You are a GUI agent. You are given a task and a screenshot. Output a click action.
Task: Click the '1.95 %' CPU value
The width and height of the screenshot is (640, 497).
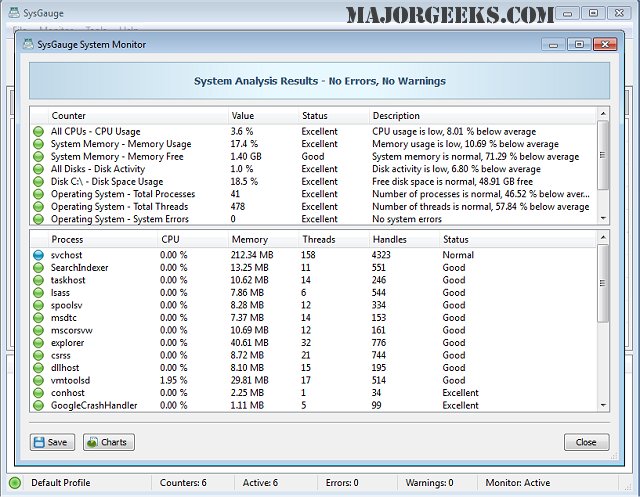pos(173,380)
